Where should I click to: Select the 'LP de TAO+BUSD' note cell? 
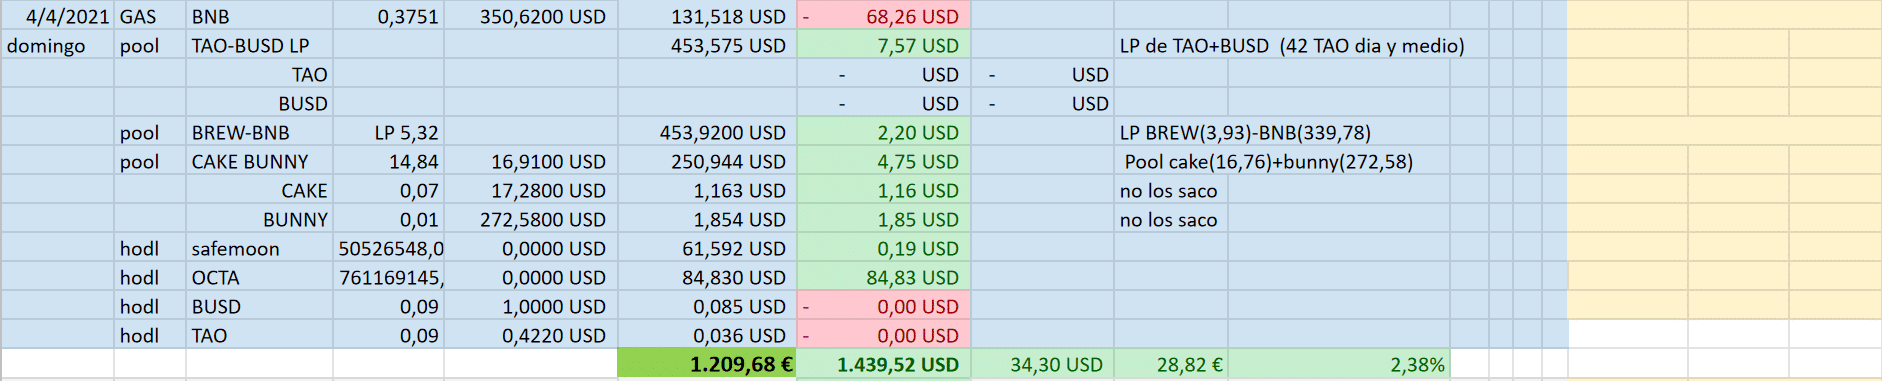coord(1292,45)
